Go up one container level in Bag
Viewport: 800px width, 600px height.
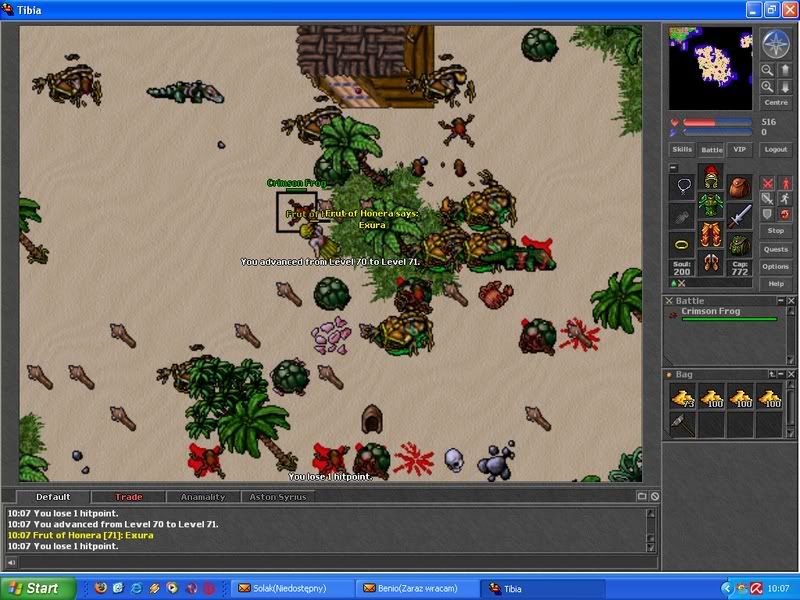pyautogui.click(x=771, y=374)
